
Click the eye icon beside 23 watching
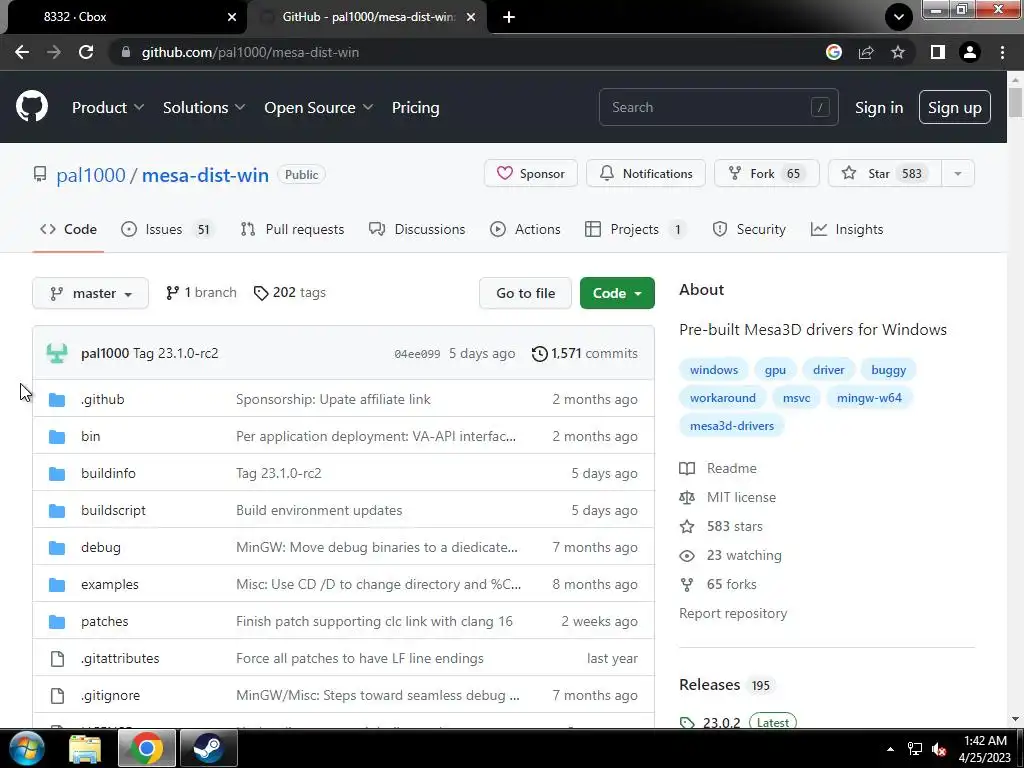click(687, 556)
